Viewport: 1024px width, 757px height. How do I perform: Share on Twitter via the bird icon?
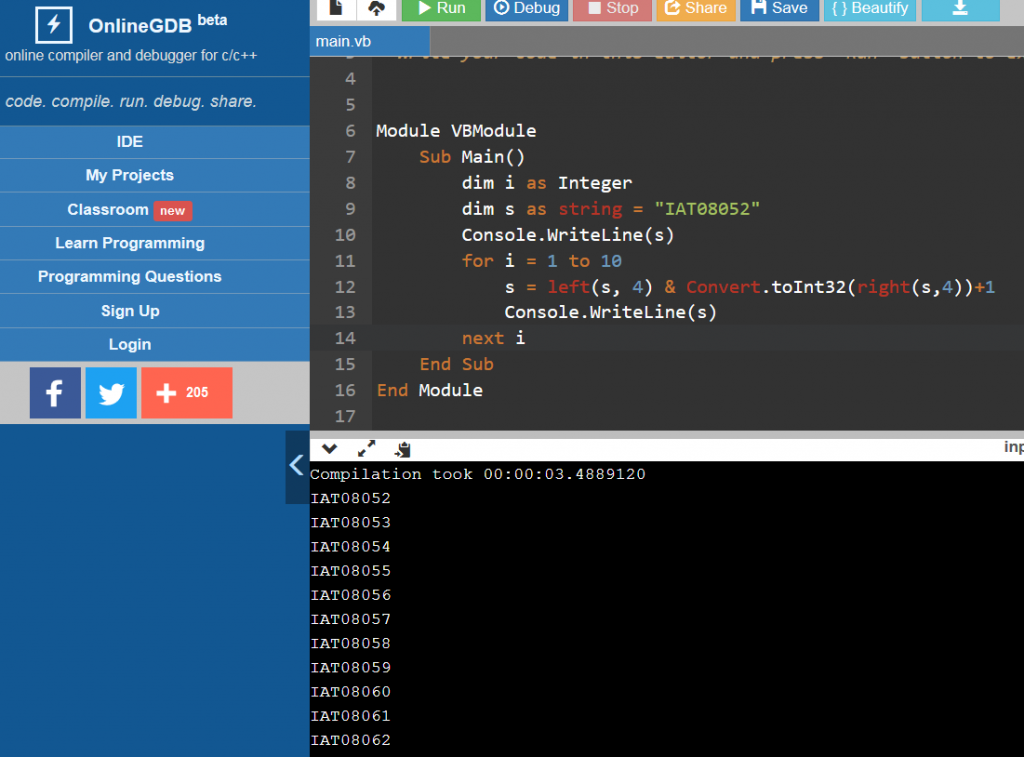tap(111, 393)
